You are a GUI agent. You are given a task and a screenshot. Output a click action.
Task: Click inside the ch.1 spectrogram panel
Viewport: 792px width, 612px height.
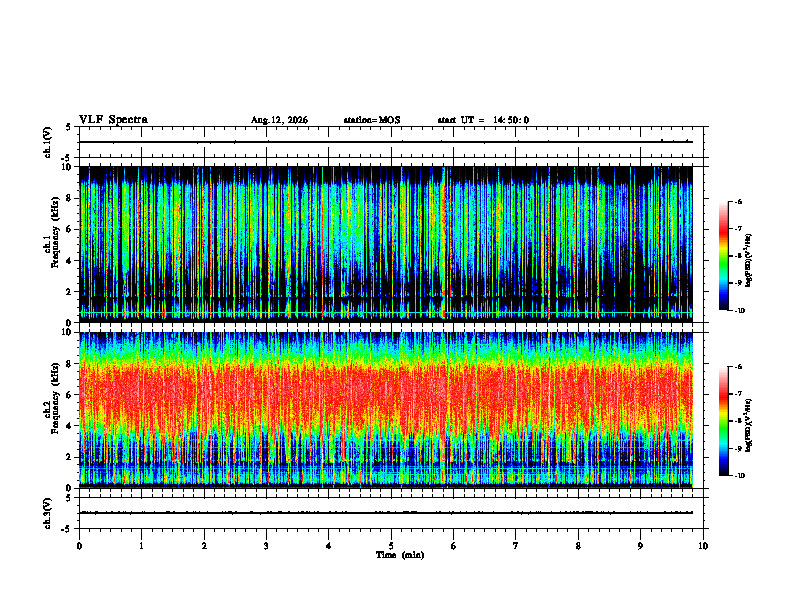(386, 244)
